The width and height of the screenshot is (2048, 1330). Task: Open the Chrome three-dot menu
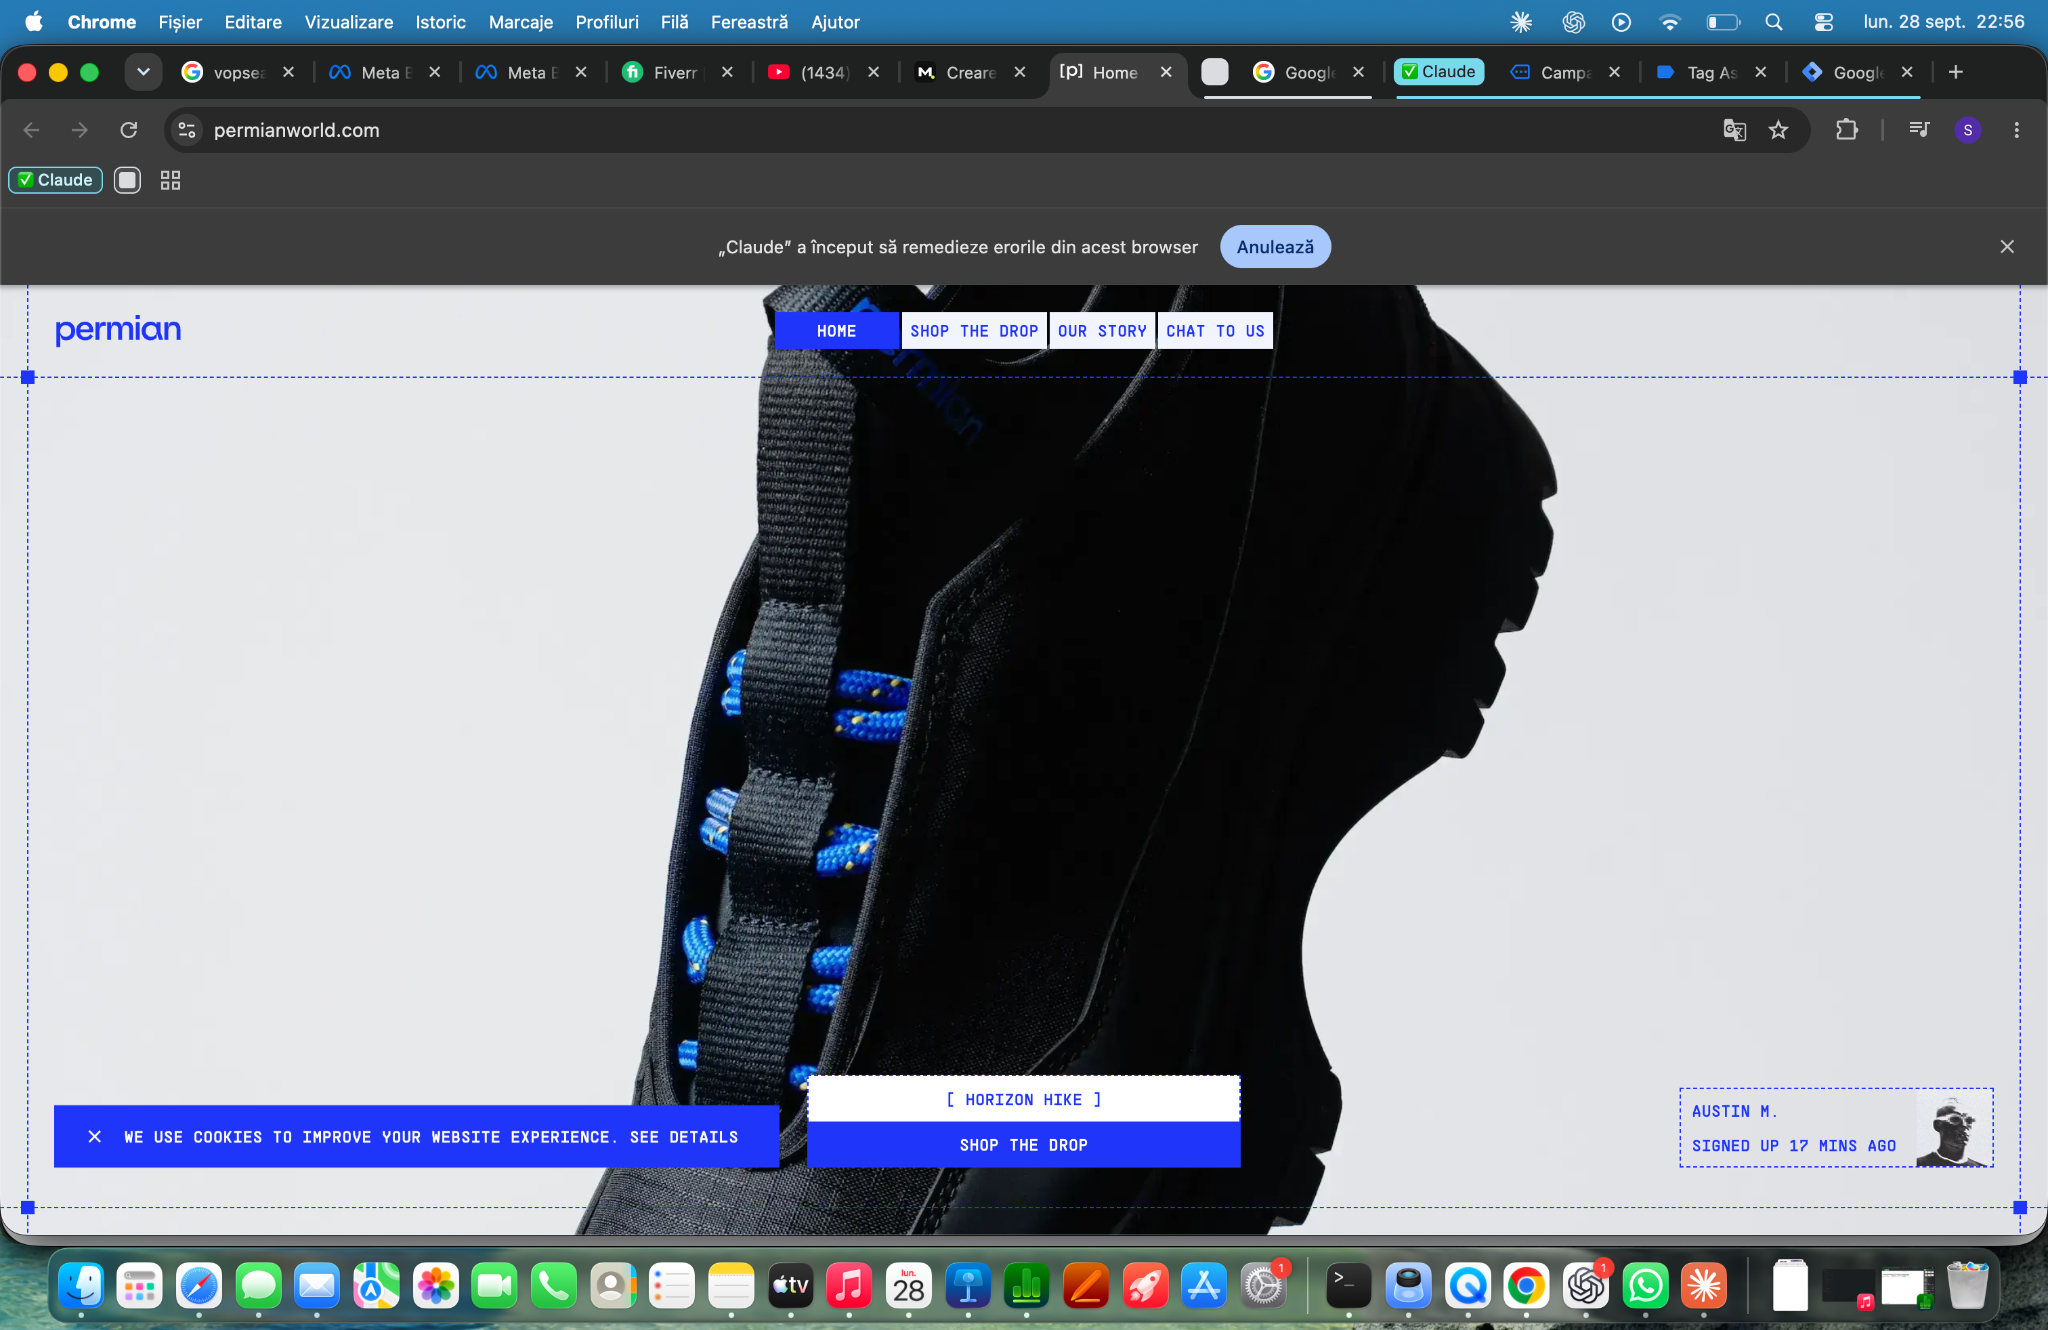(x=2016, y=130)
